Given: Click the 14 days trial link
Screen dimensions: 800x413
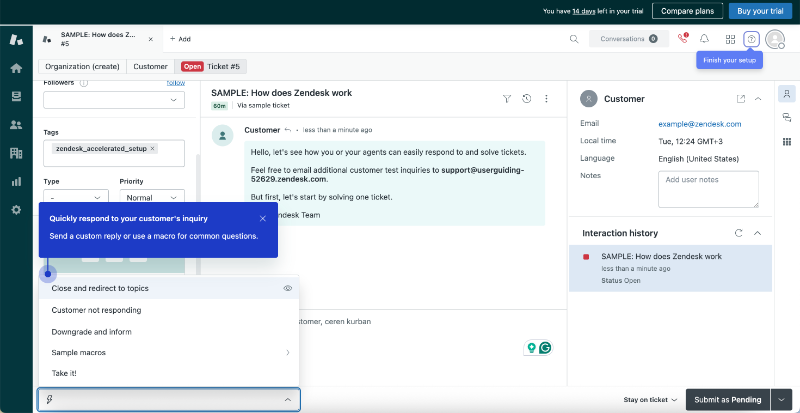Looking at the screenshot, I should [x=582, y=11].
